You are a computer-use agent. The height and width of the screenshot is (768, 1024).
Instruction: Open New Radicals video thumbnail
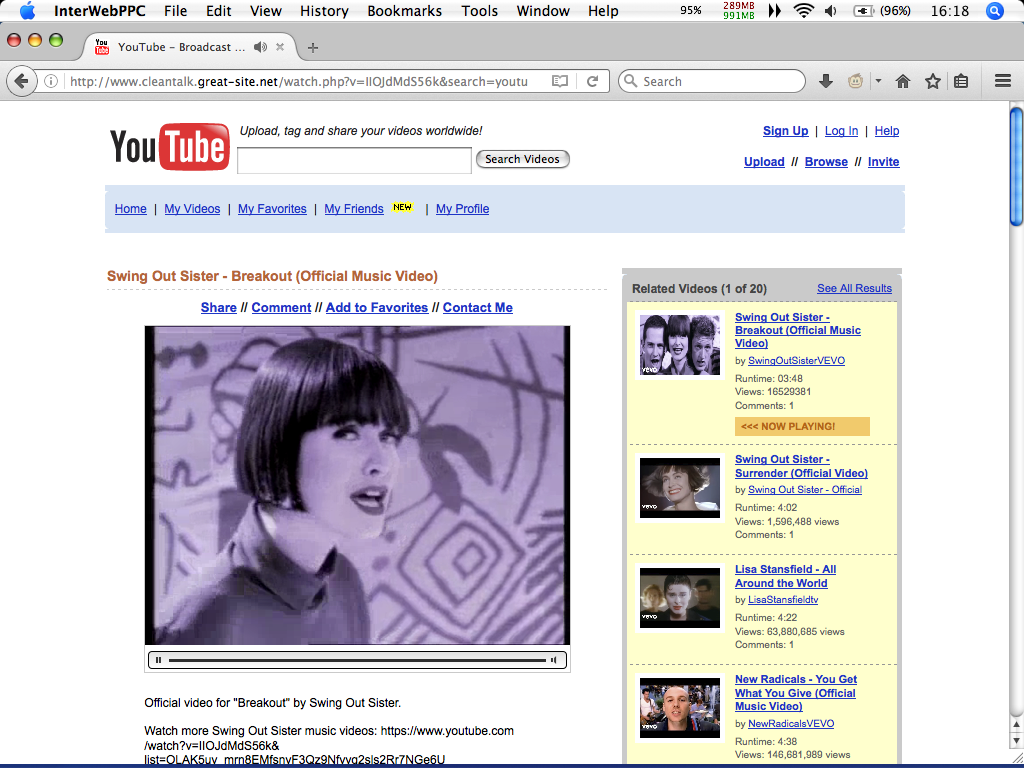point(680,708)
